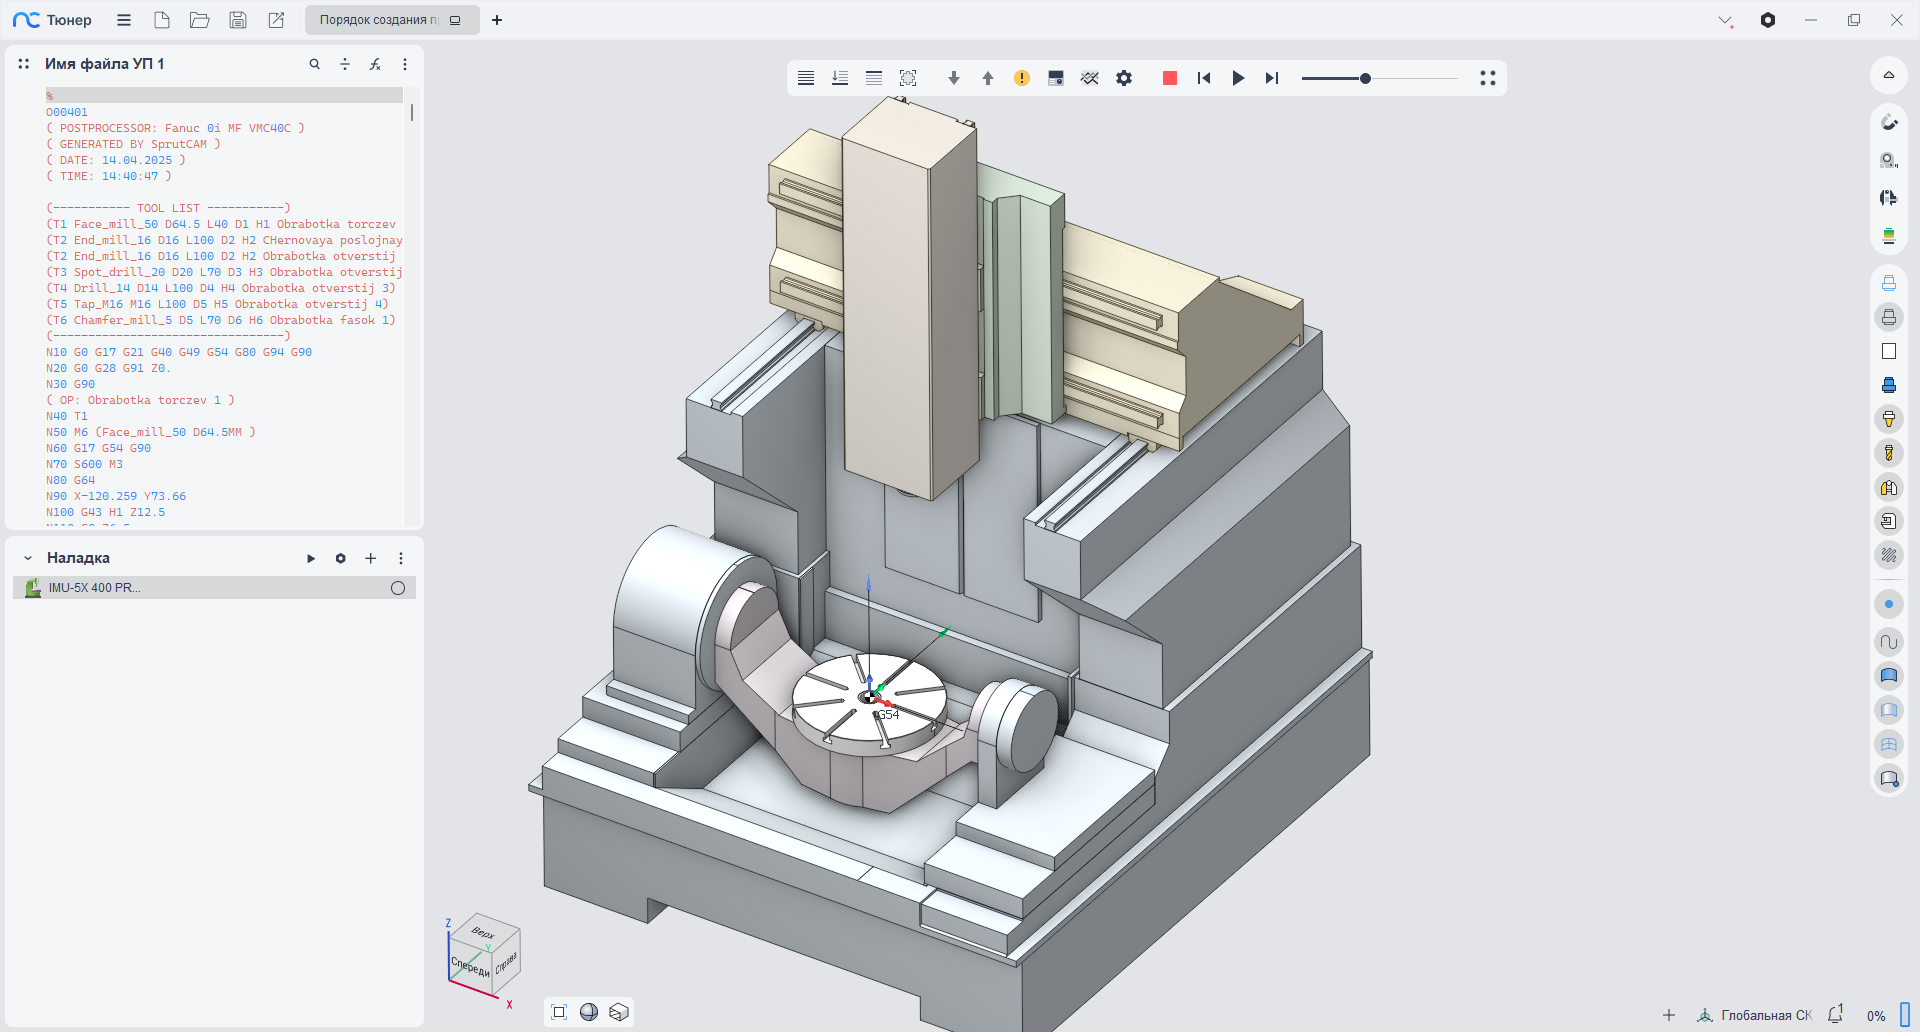This screenshot has width=1920, height=1032.
Task: Toggle the toolpath wave display in the right sidebar
Action: click(1888, 642)
